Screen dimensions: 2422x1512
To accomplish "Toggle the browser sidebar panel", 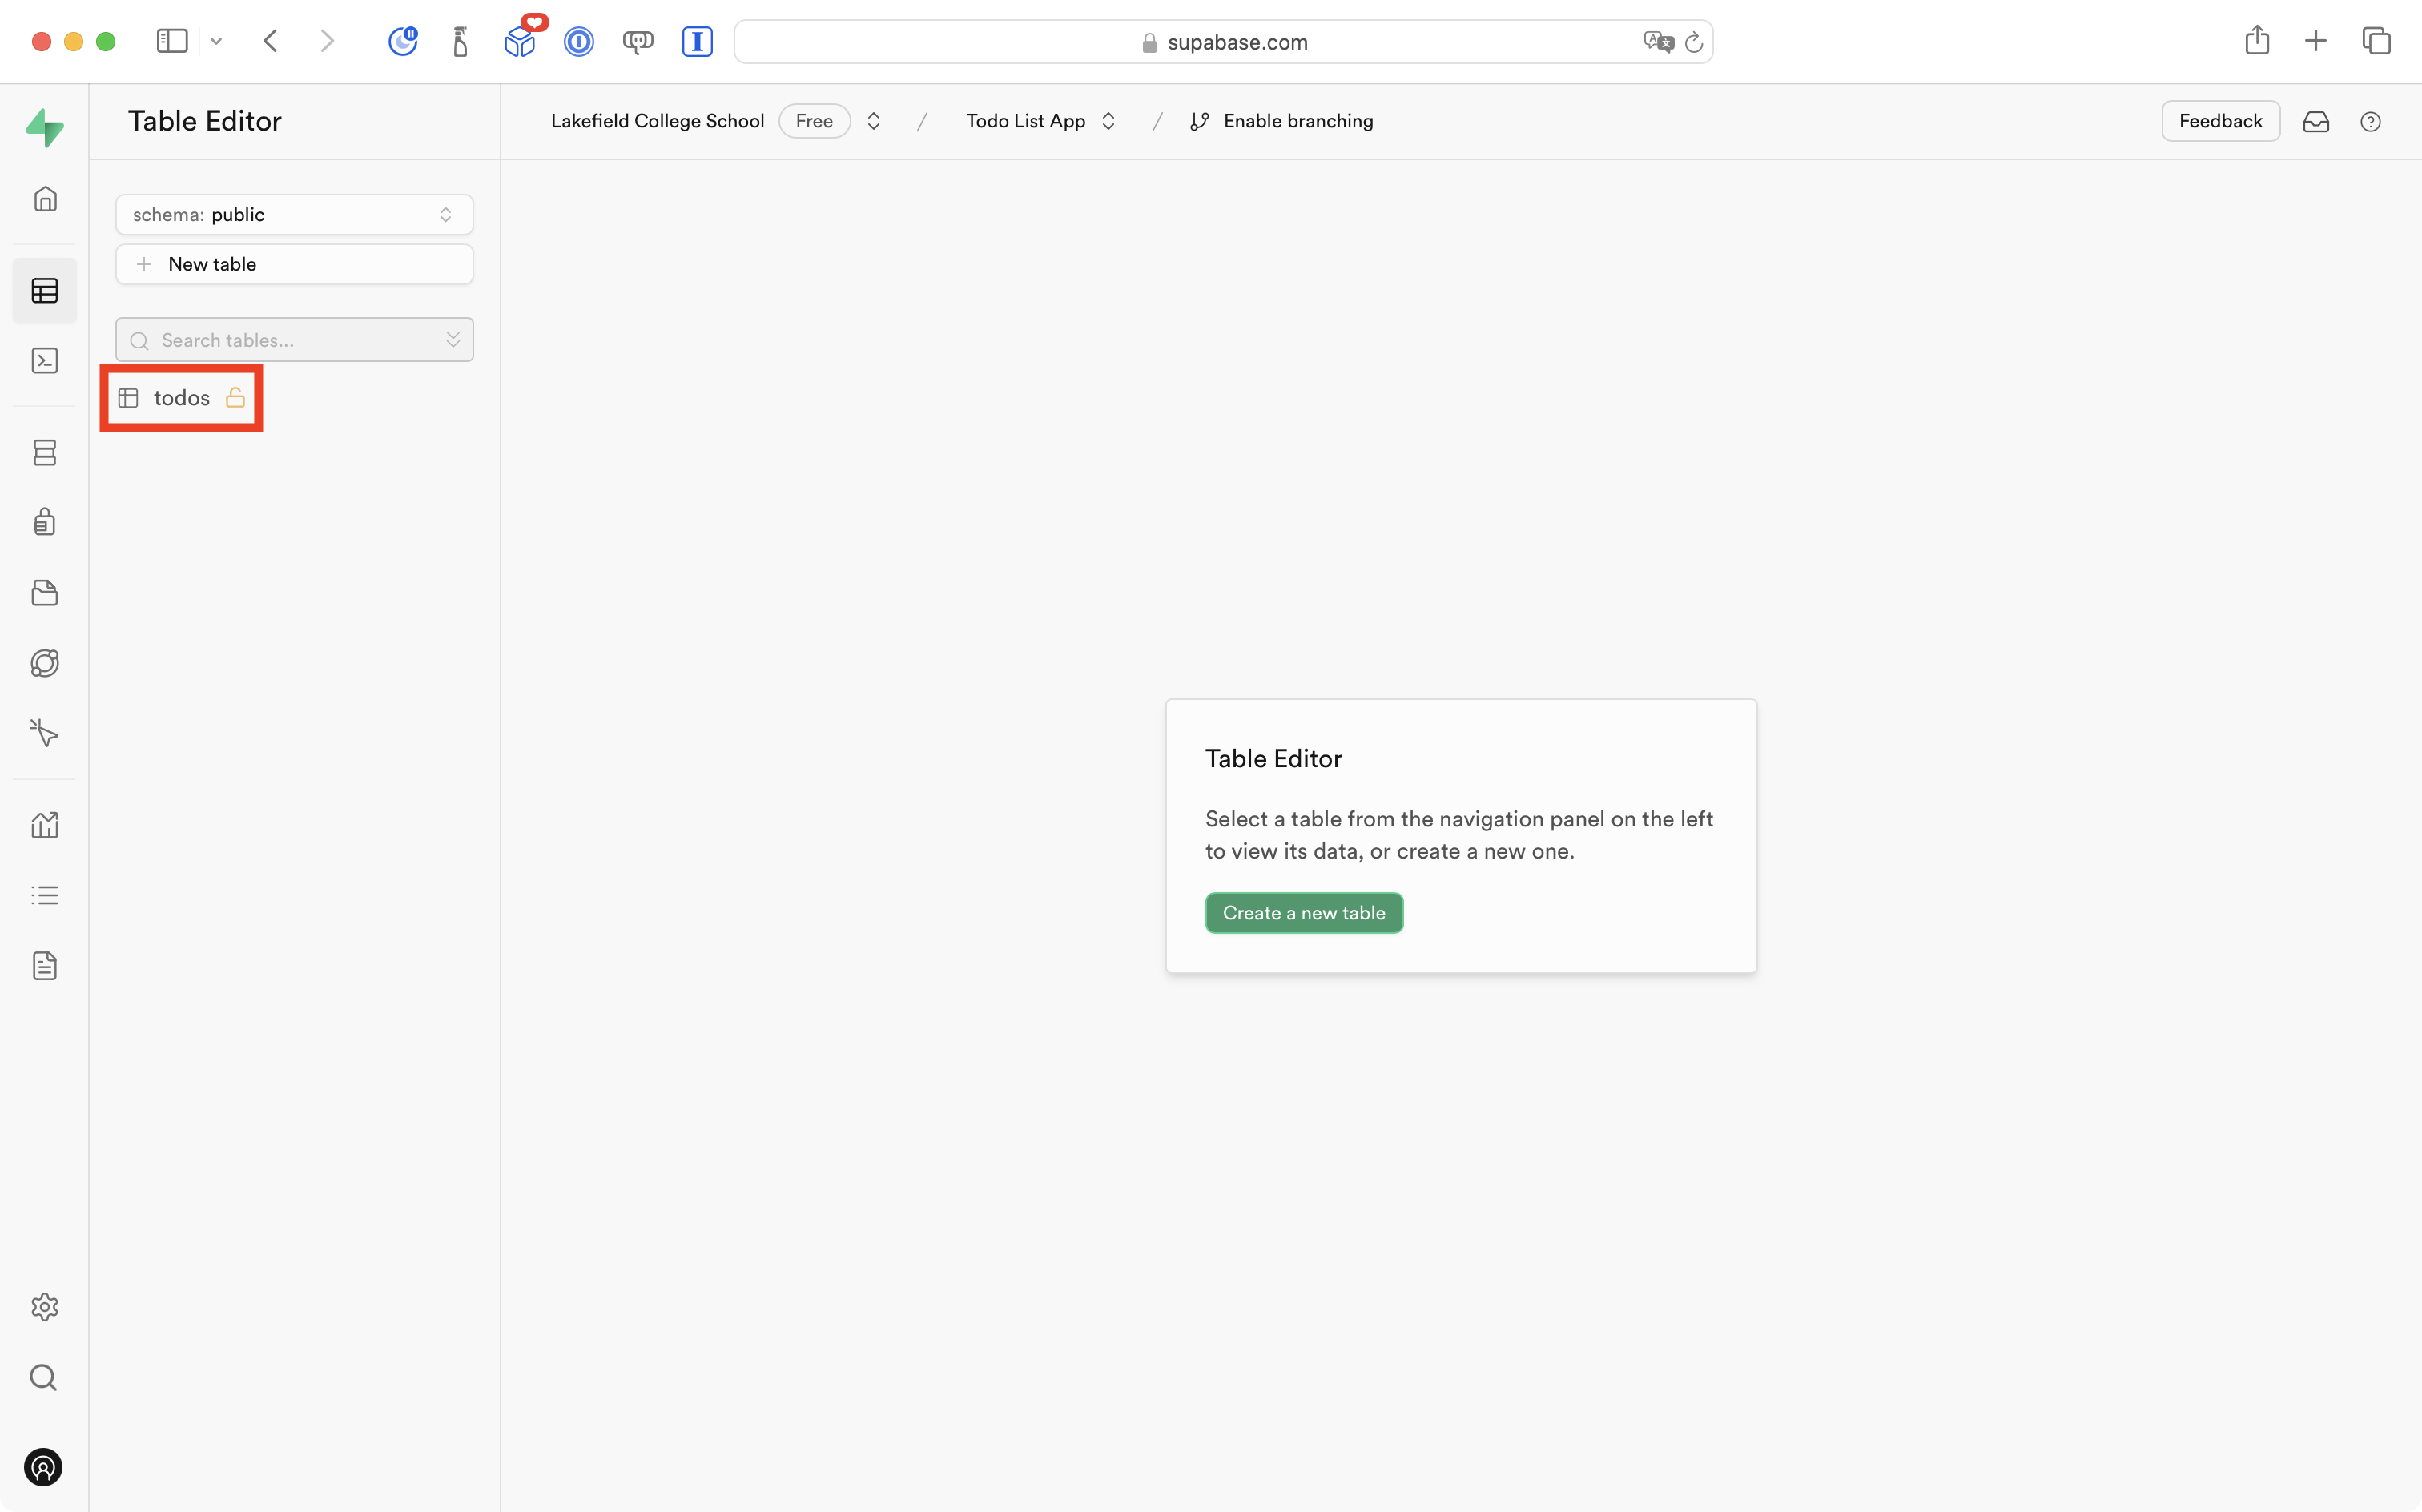I will [x=172, y=41].
